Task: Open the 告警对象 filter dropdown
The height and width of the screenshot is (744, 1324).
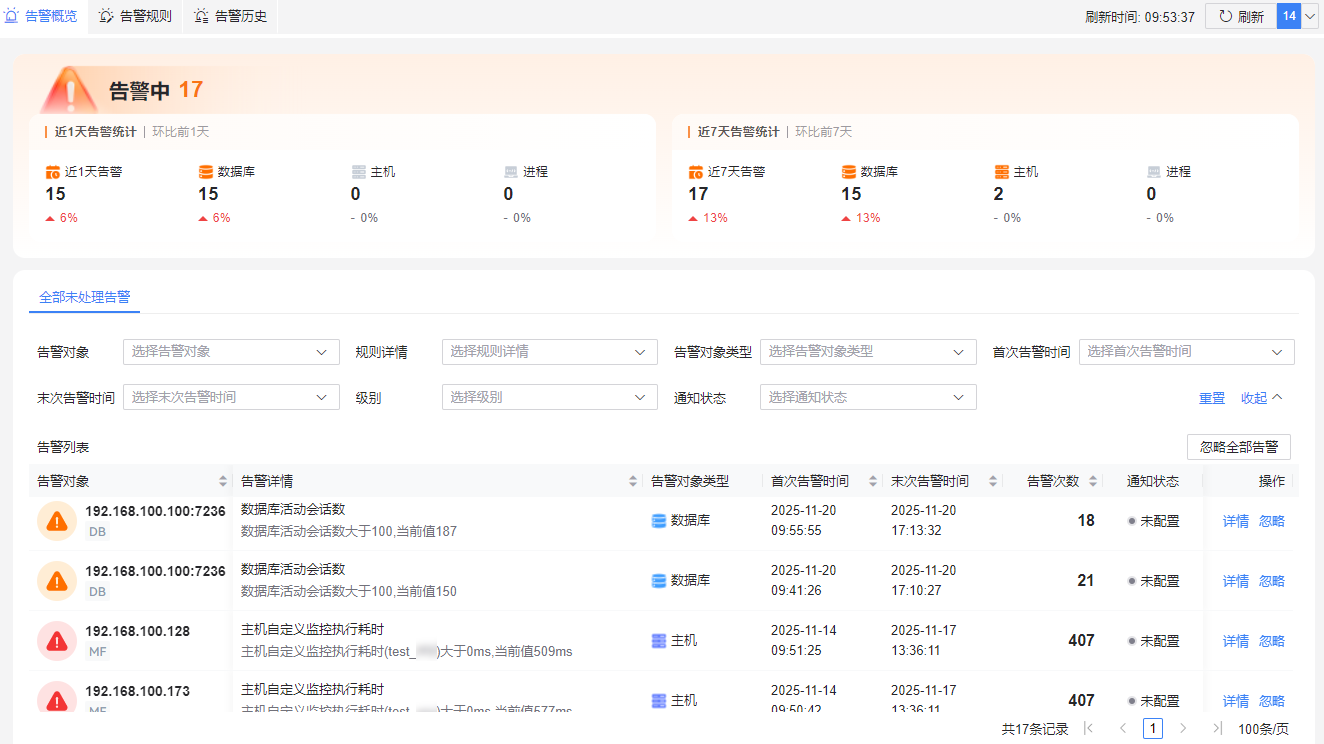Action: tap(231, 352)
